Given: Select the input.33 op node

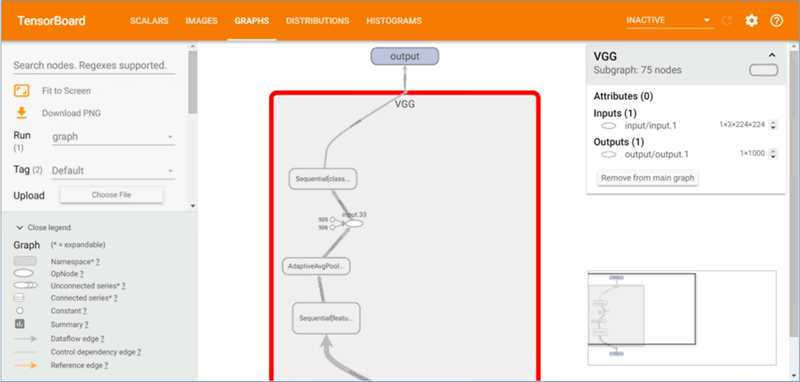Looking at the screenshot, I should point(354,223).
